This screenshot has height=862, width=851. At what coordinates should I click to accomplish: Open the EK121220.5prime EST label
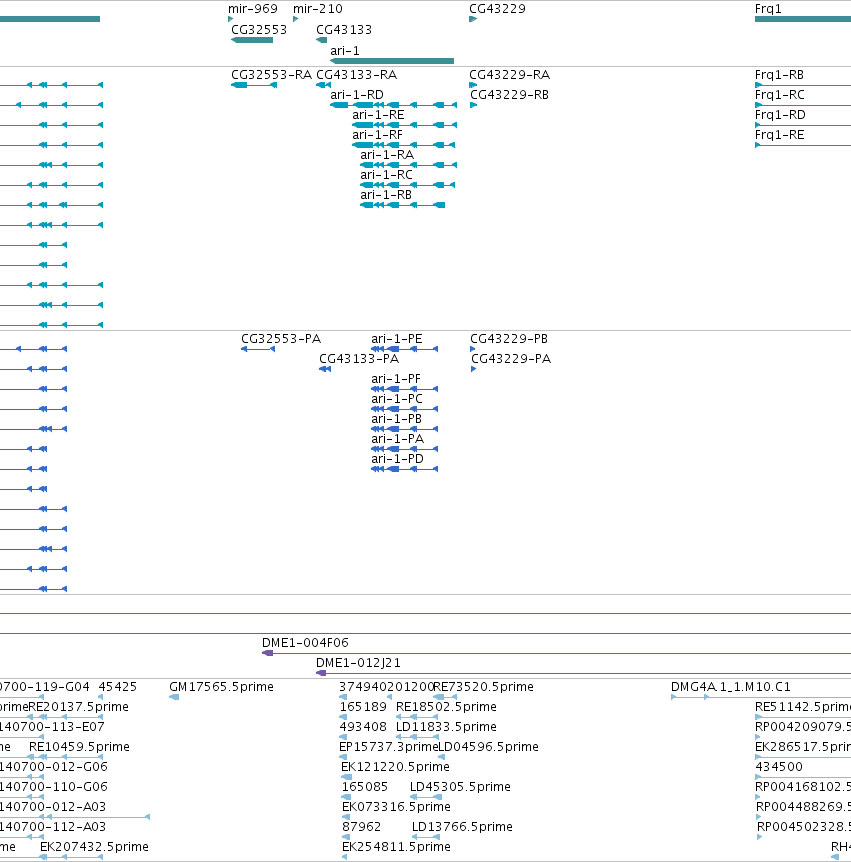click(x=395, y=766)
